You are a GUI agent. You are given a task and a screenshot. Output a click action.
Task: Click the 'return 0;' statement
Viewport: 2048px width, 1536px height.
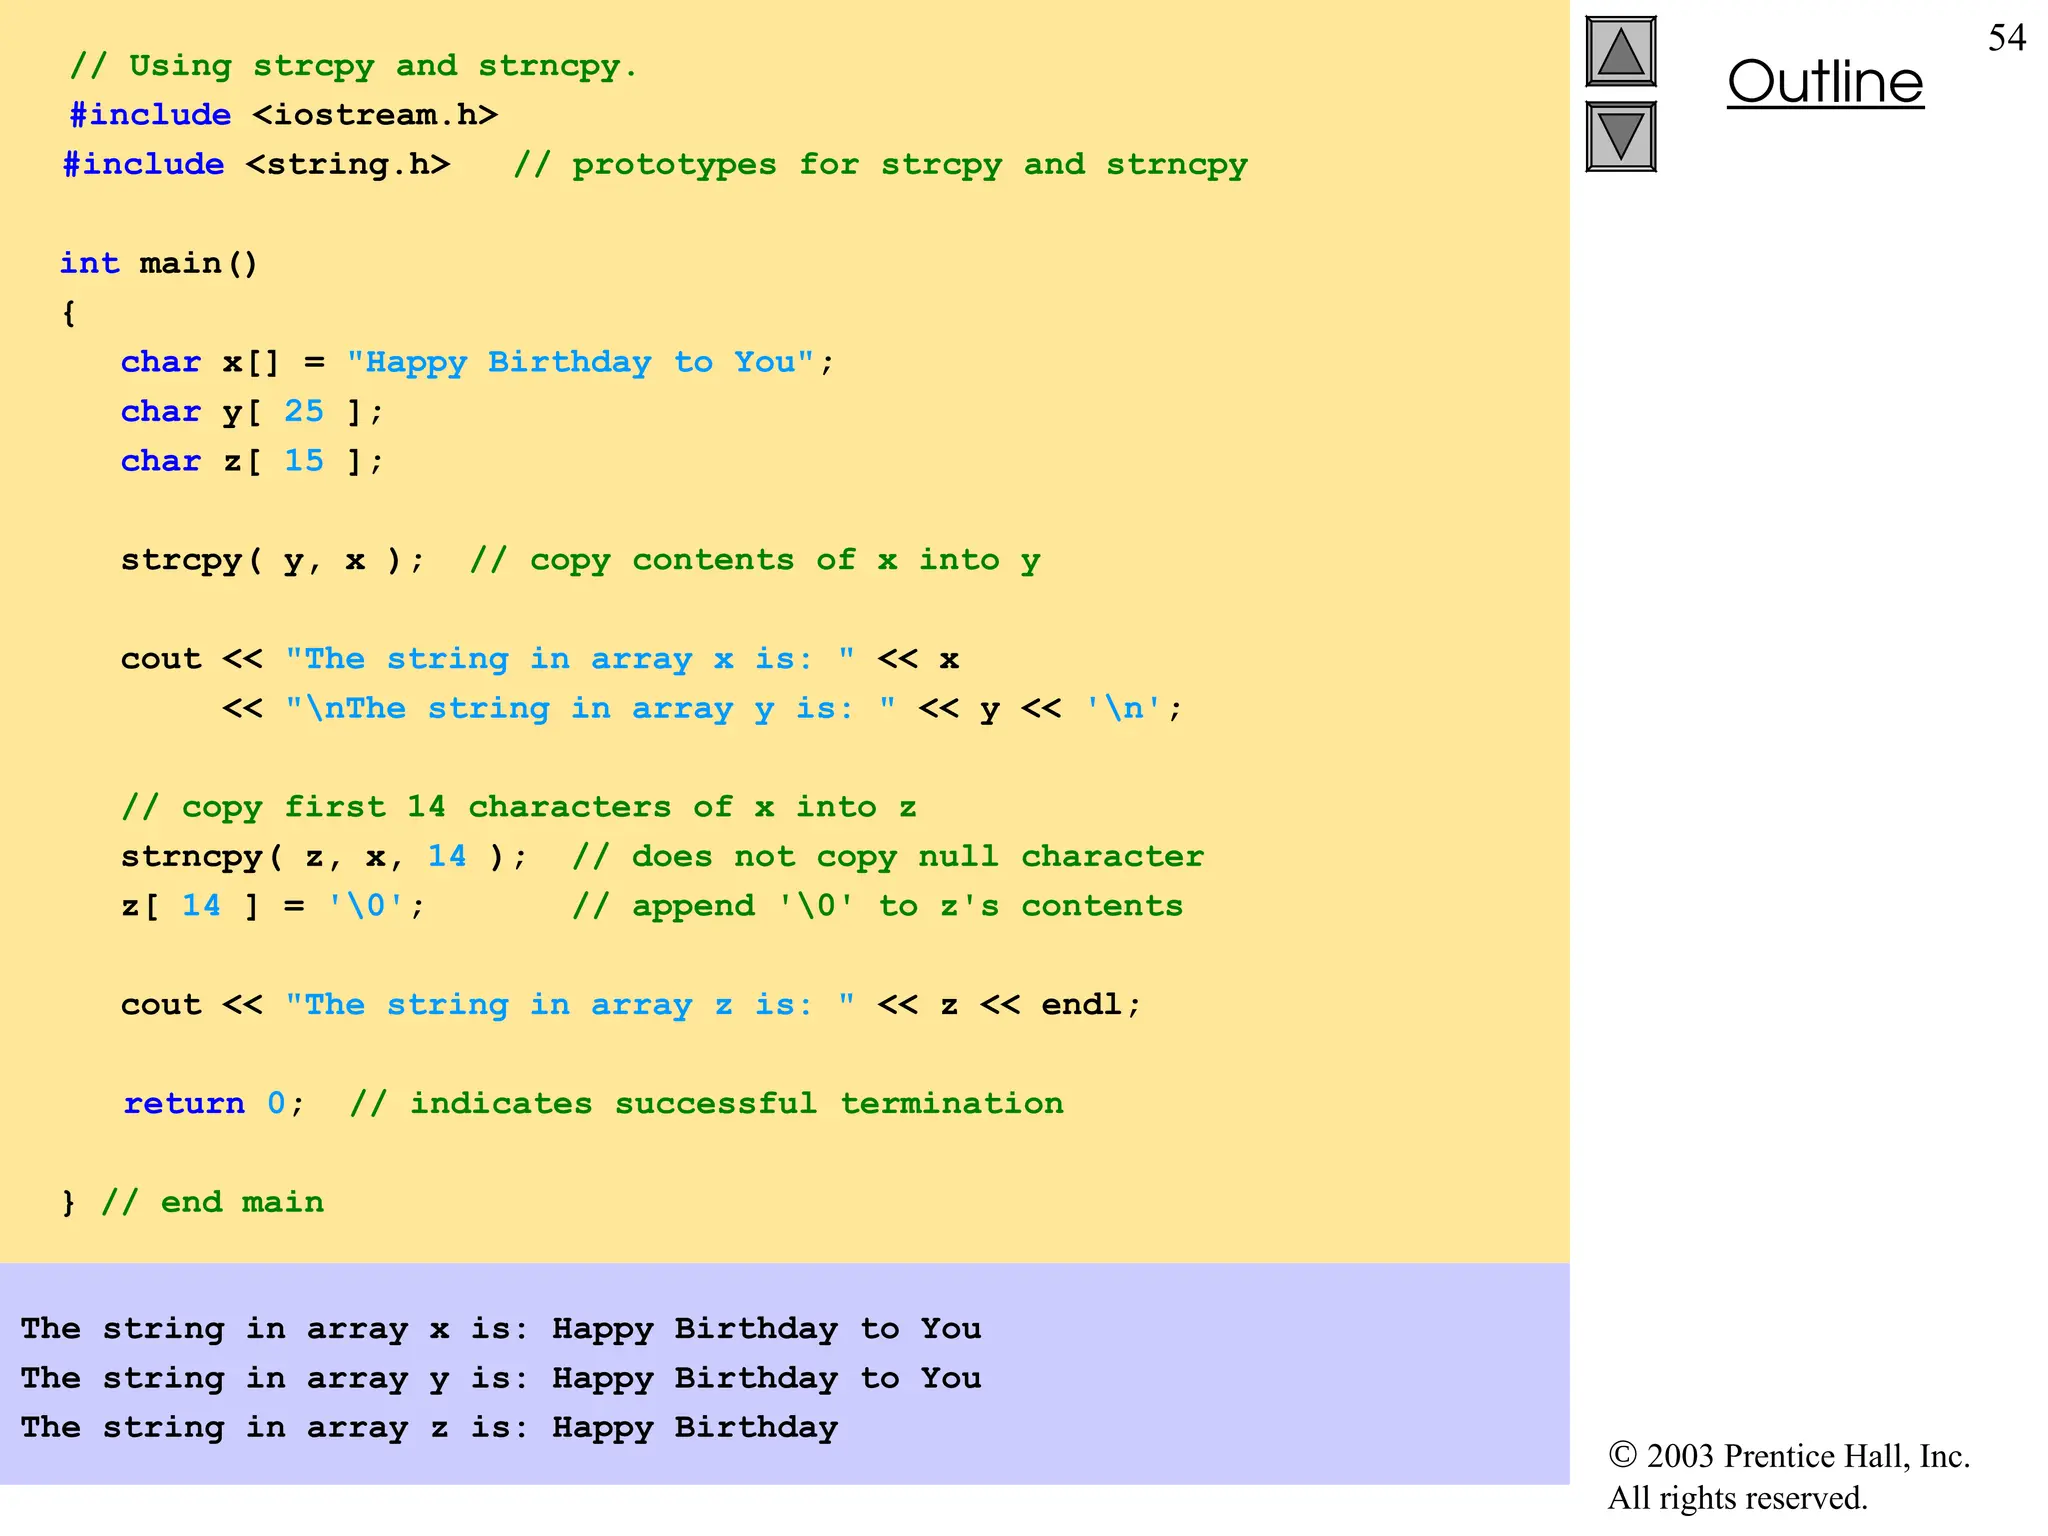point(214,1104)
